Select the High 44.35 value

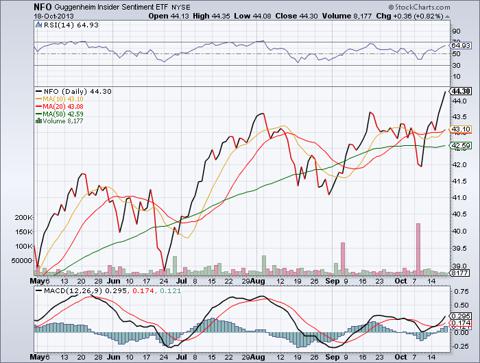pos(211,16)
